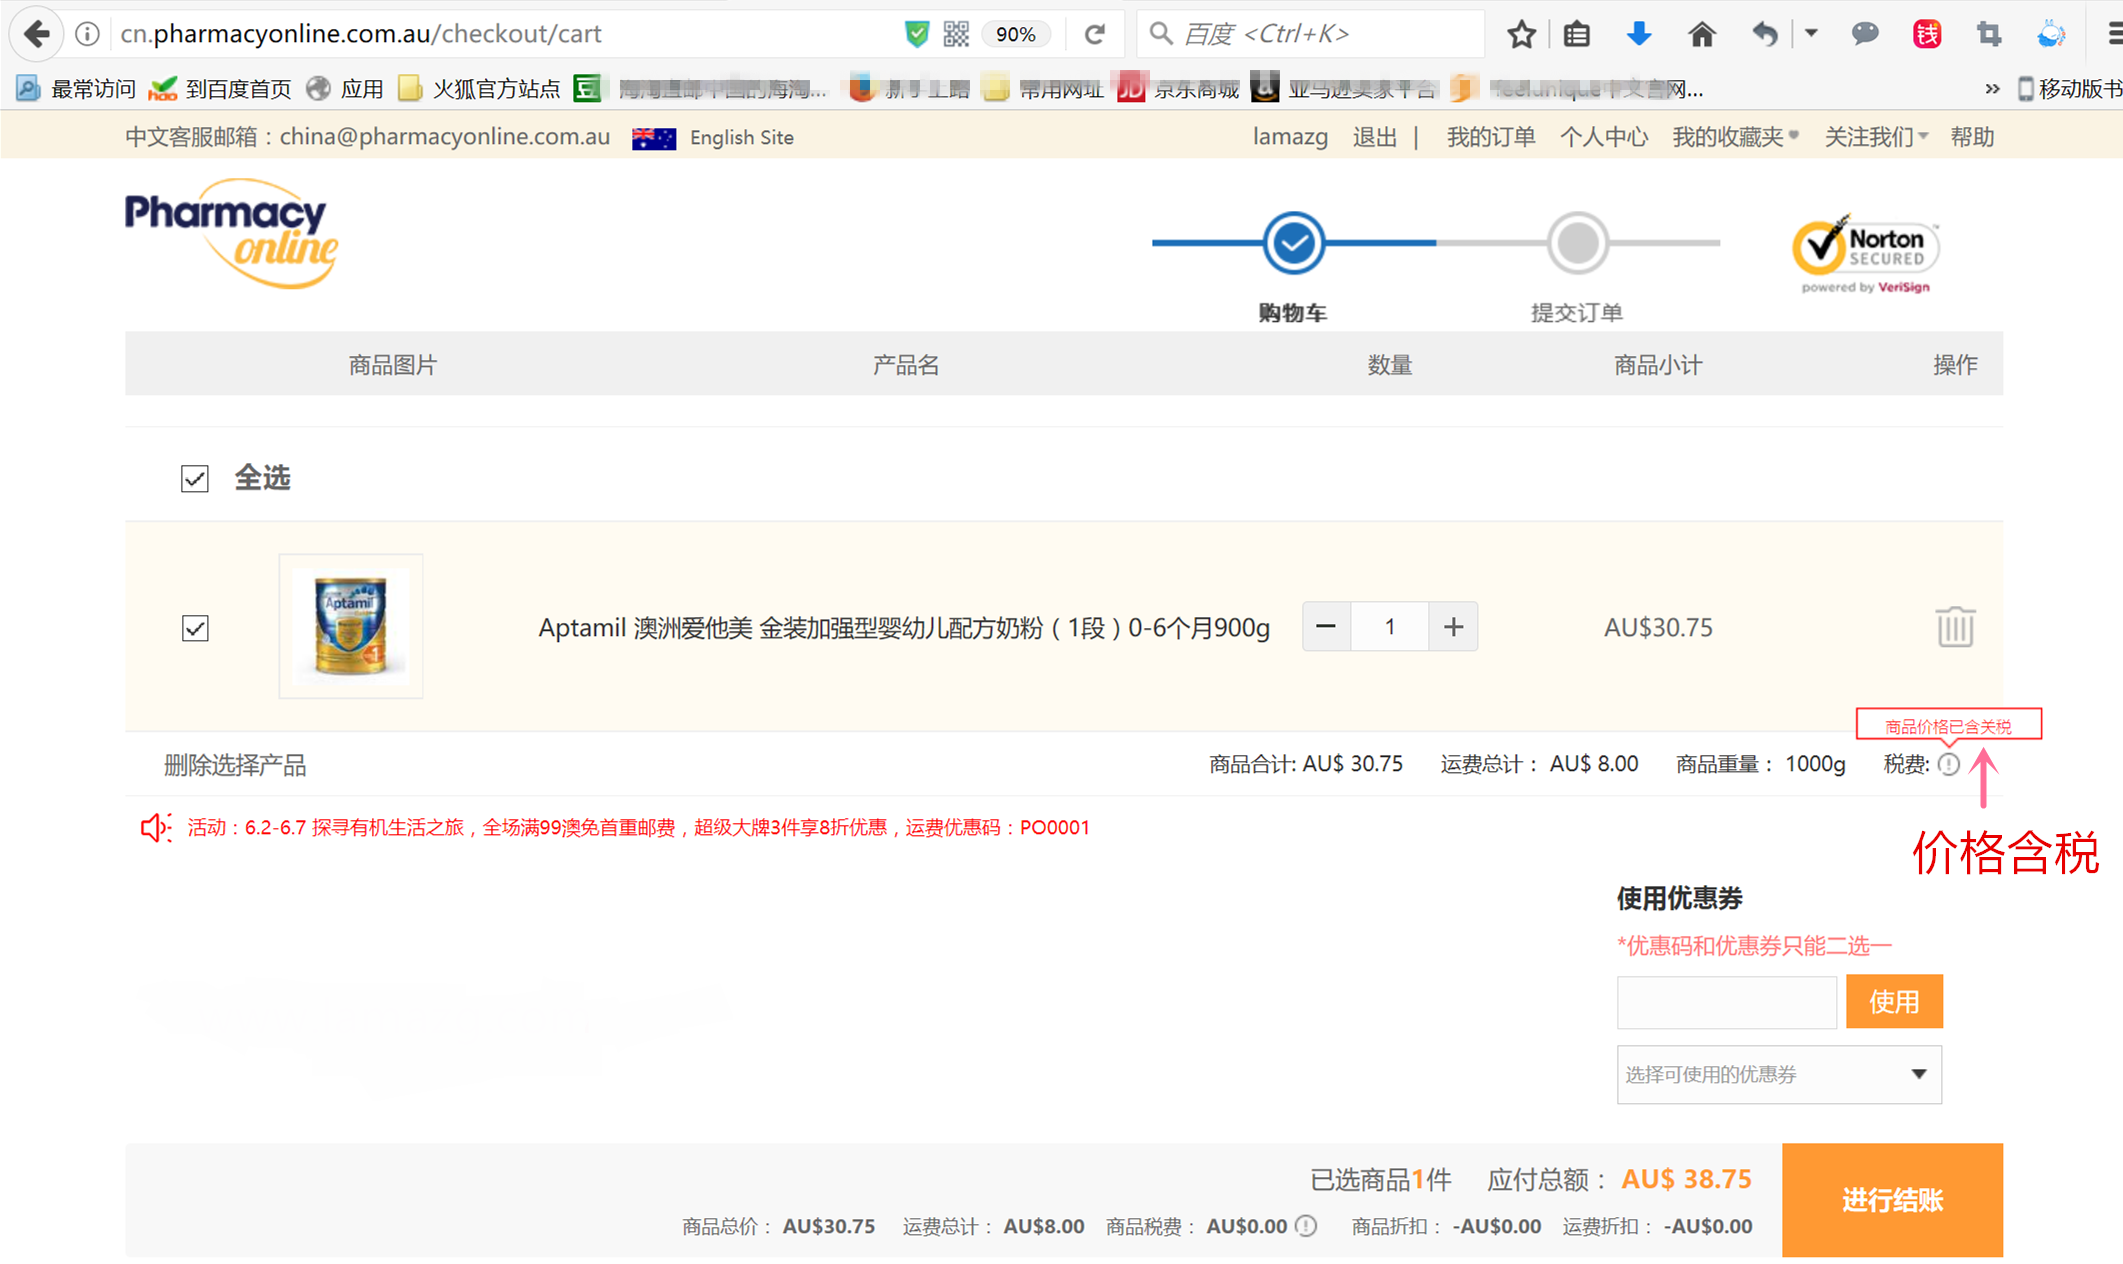Increase quantity with the plus button

1453,627
